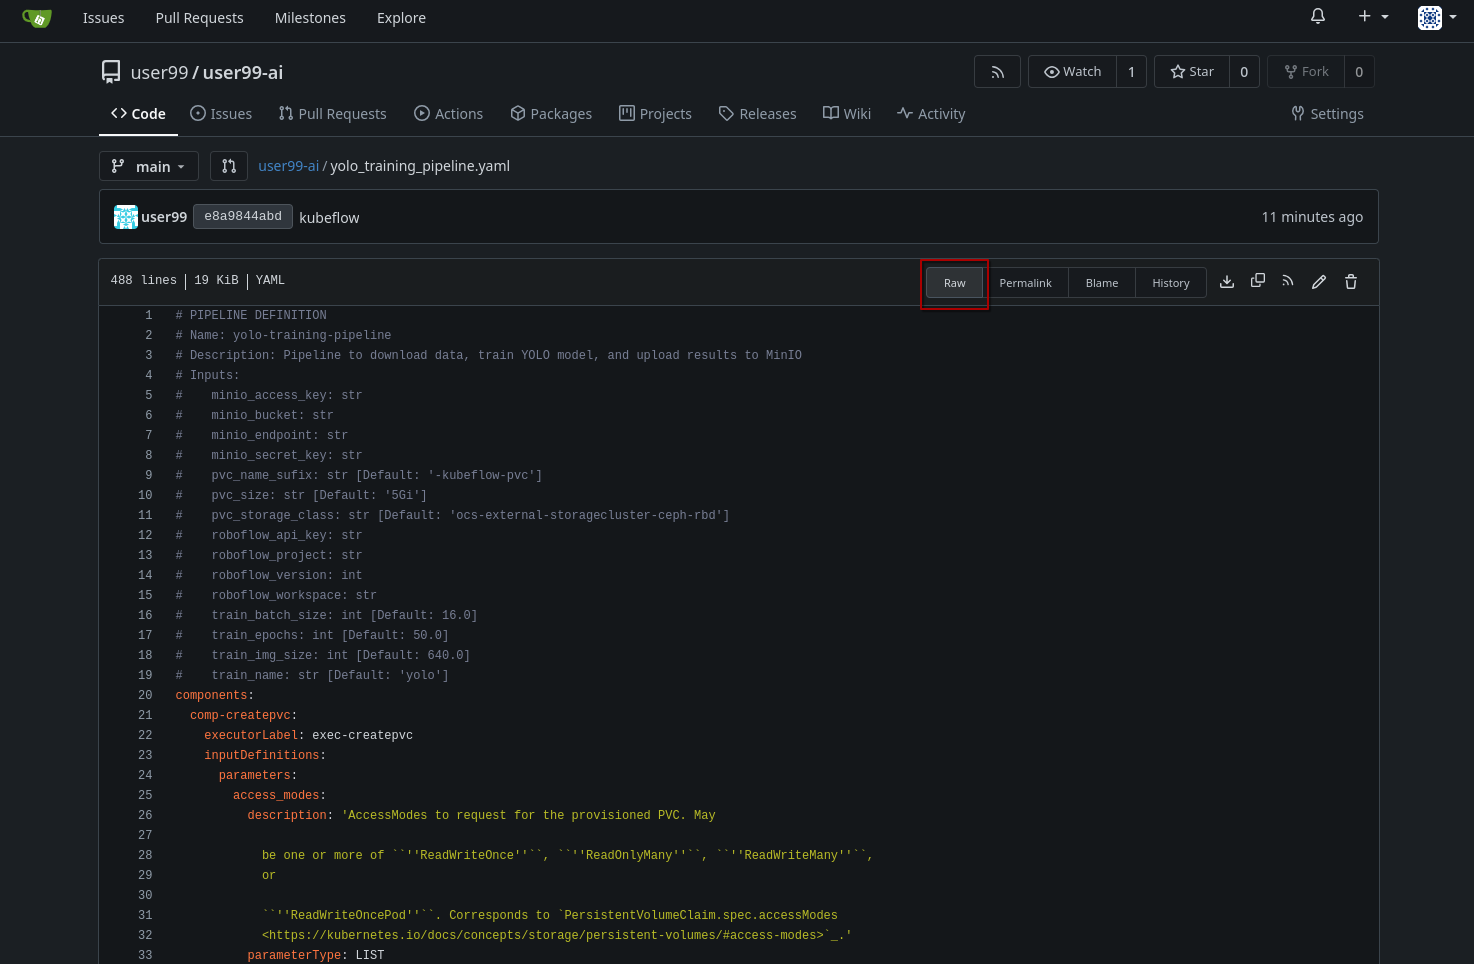
Task: Open the Projects tab
Action: (655, 114)
